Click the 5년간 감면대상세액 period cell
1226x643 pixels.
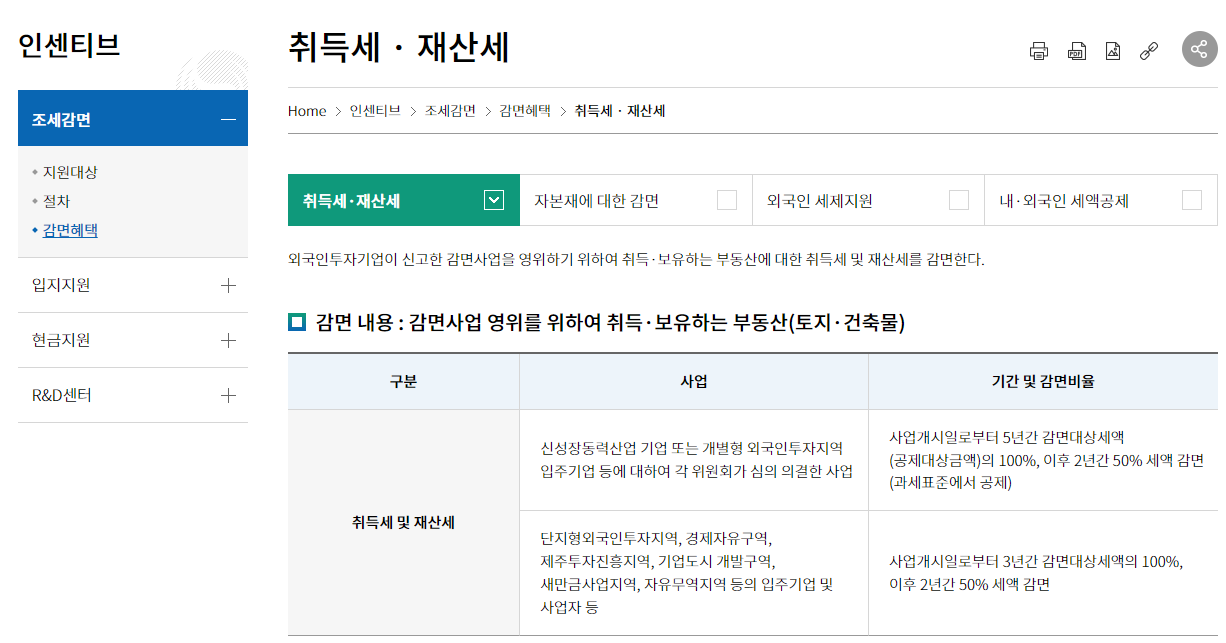click(x=1043, y=460)
